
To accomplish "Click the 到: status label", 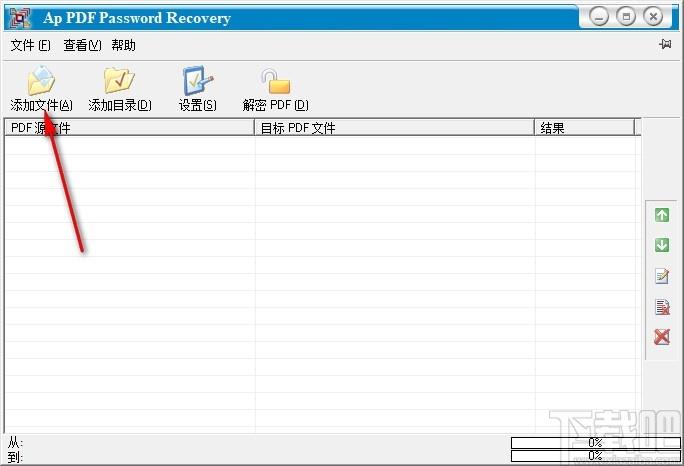I will tap(15, 457).
